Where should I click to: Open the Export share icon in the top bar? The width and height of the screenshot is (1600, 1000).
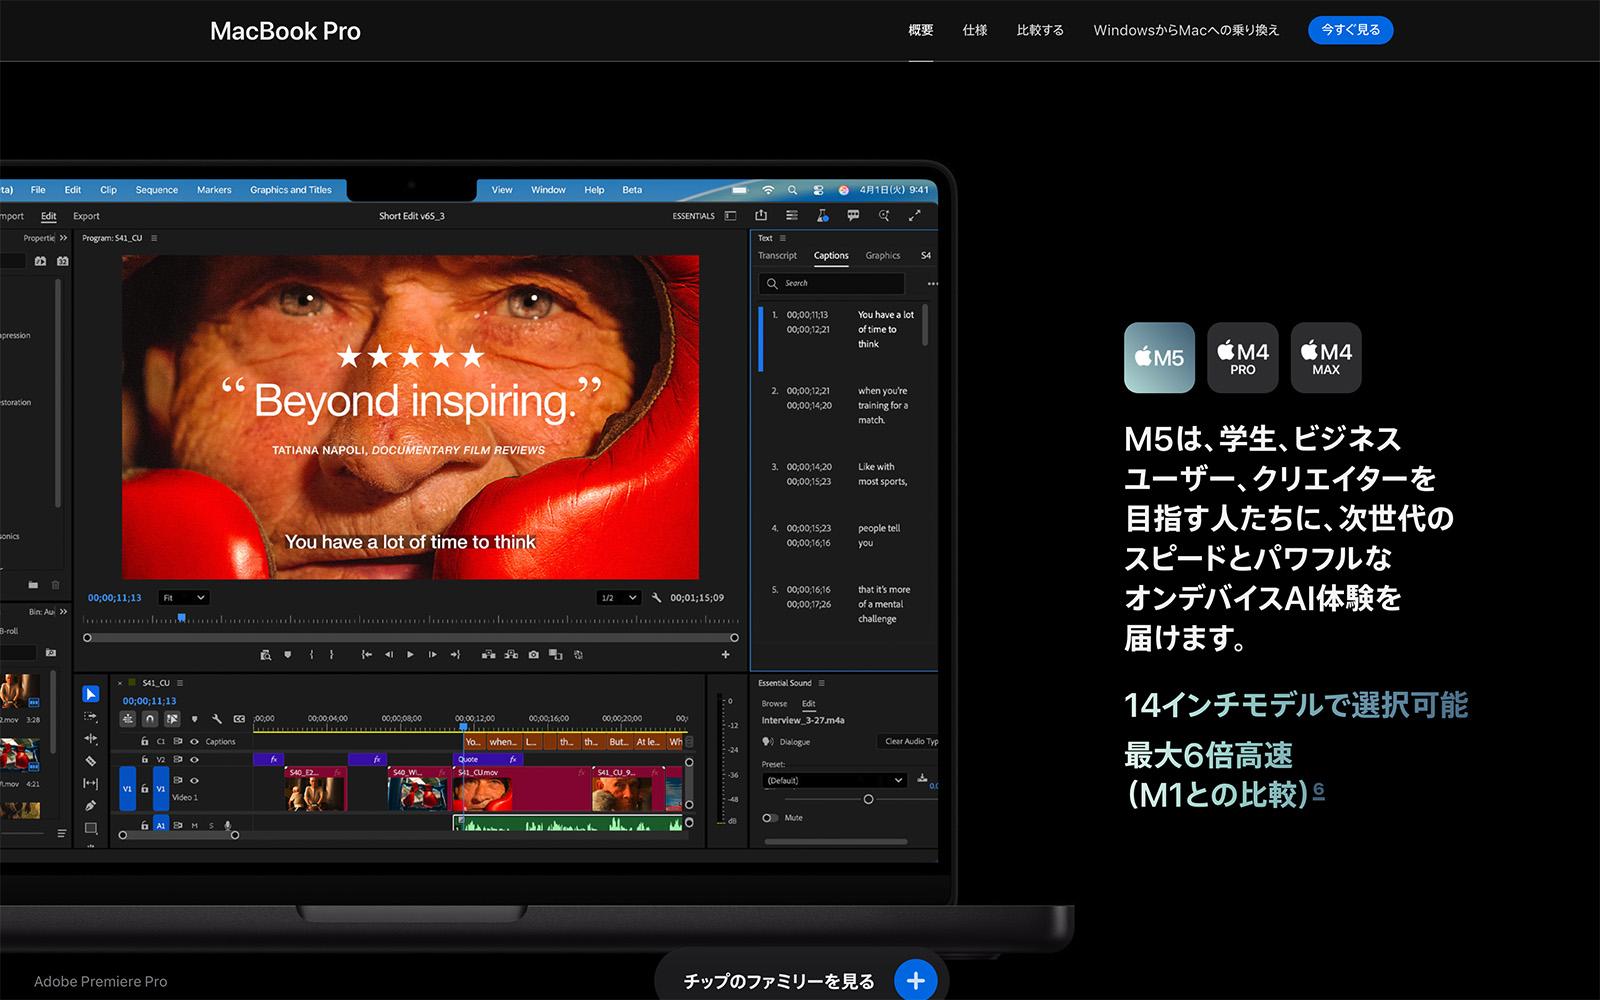pos(761,215)
